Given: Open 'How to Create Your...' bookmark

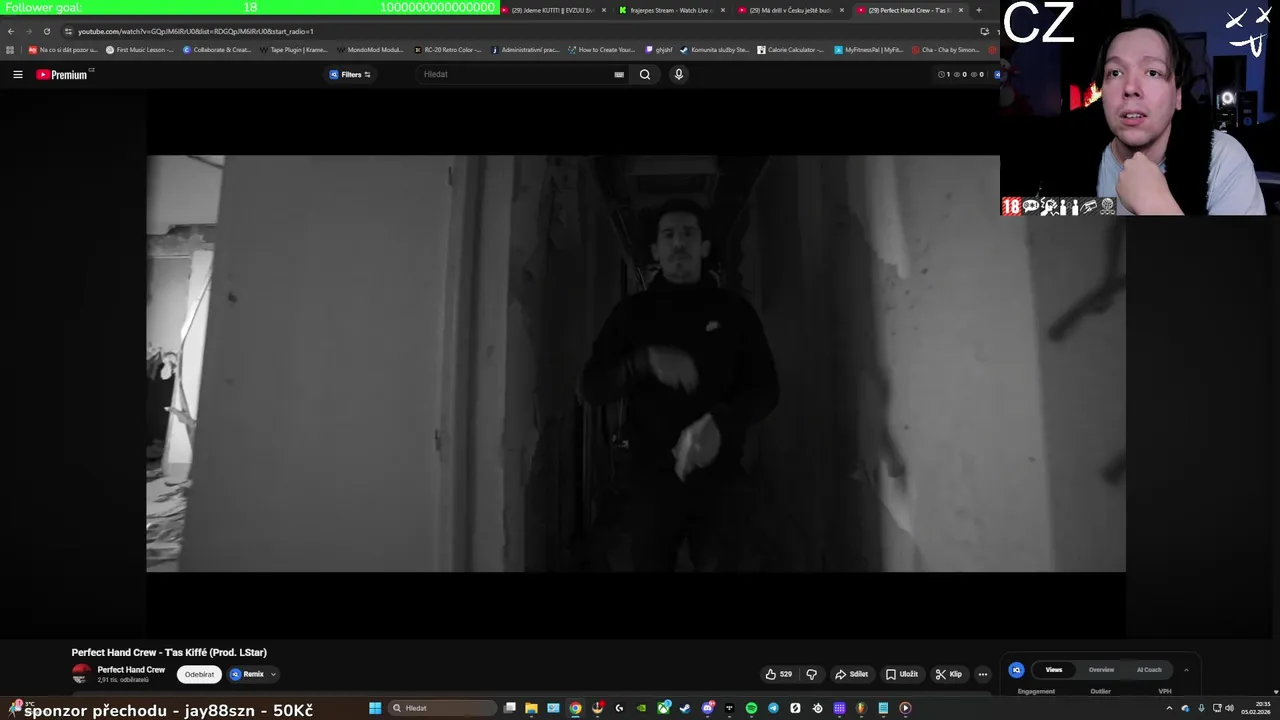Looking at the screenshot, I should click(601, 49).
